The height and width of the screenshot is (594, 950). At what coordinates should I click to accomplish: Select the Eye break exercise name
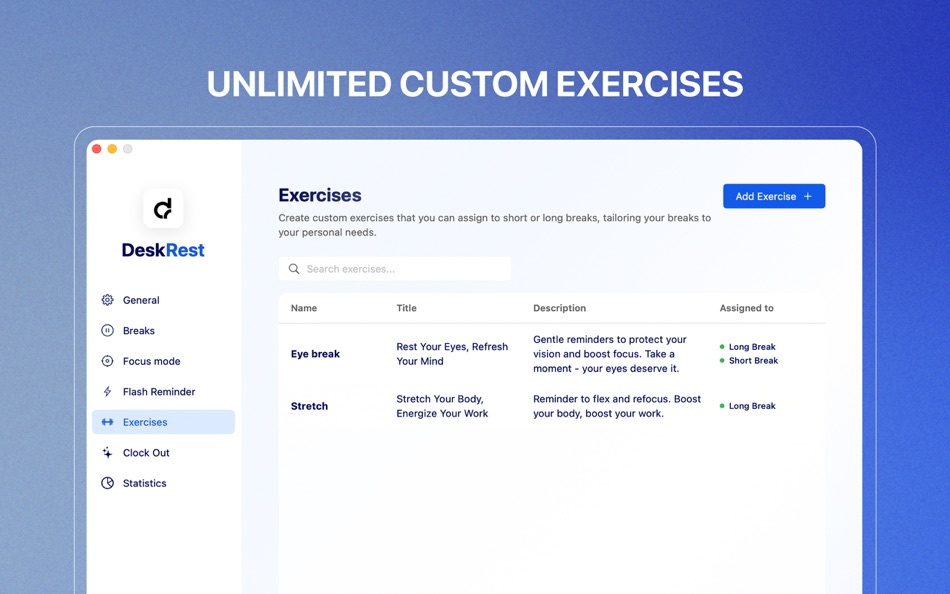coord(315,354)
